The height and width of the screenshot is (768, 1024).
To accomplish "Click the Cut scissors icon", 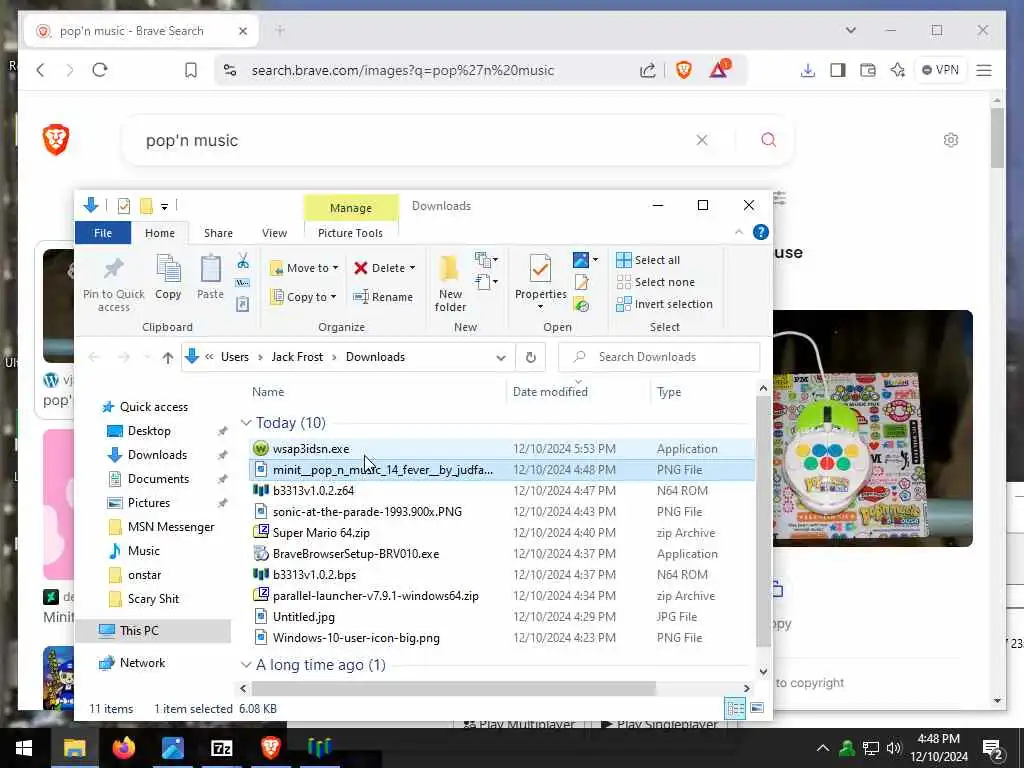I will pos(243,261).
